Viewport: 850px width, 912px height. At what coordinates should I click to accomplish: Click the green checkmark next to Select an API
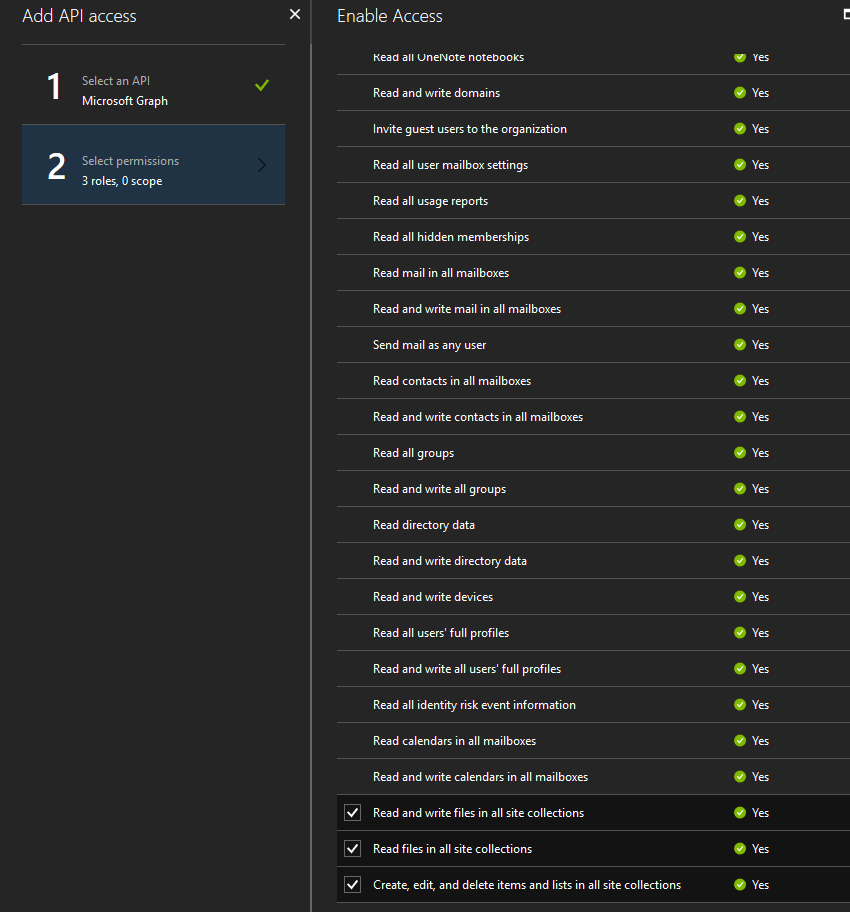262,86
